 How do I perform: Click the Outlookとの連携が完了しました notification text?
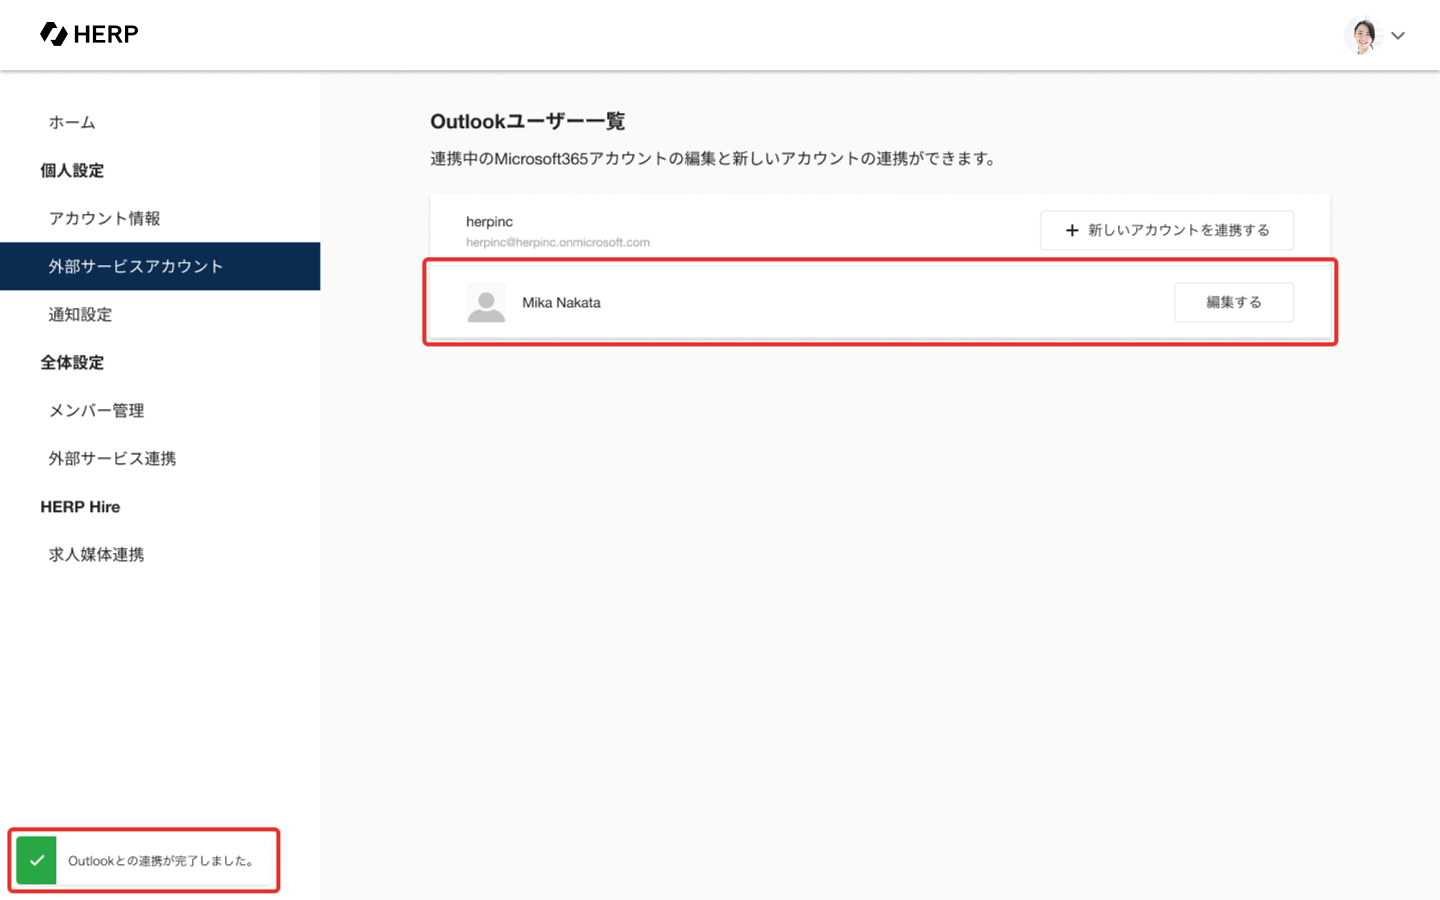(161, 861)
